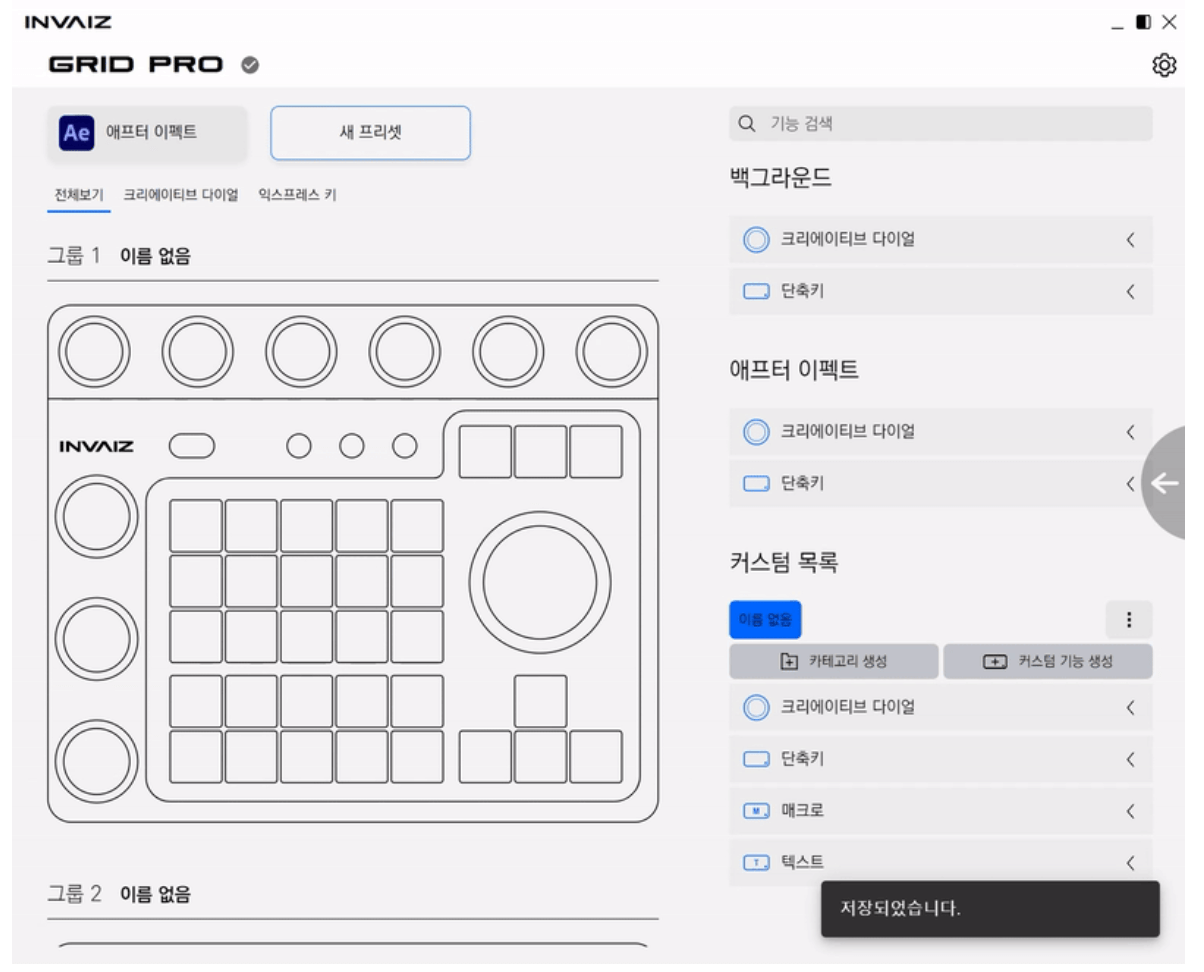Click the Group 1 name 이름 없음
Viewport: 1204px width, 972px height.
pyautogui.click(x=155, y=256)
